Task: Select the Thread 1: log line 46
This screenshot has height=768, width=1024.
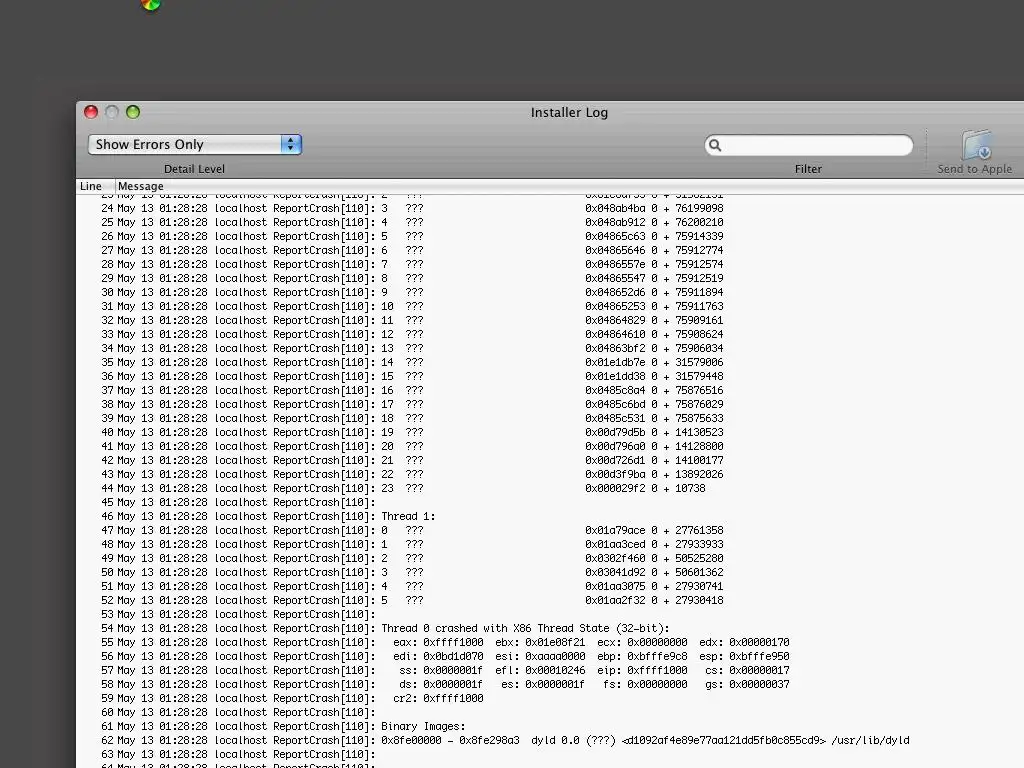Action: tap(550, 517)
